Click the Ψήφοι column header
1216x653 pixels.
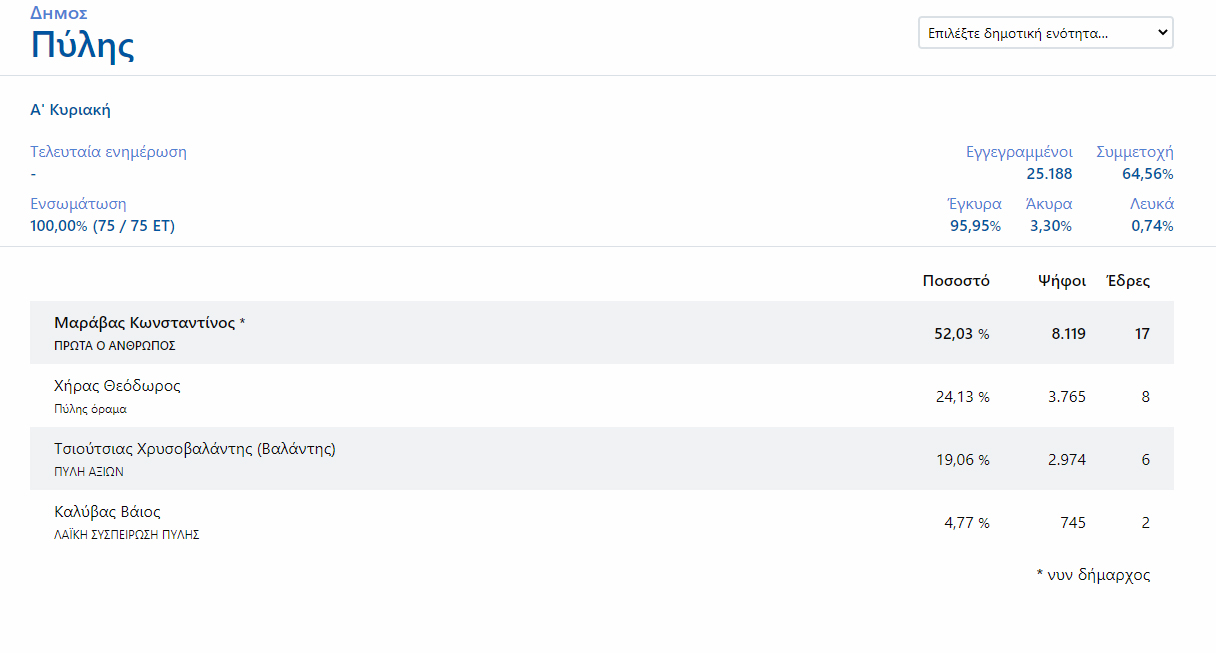pos(1062,281)
